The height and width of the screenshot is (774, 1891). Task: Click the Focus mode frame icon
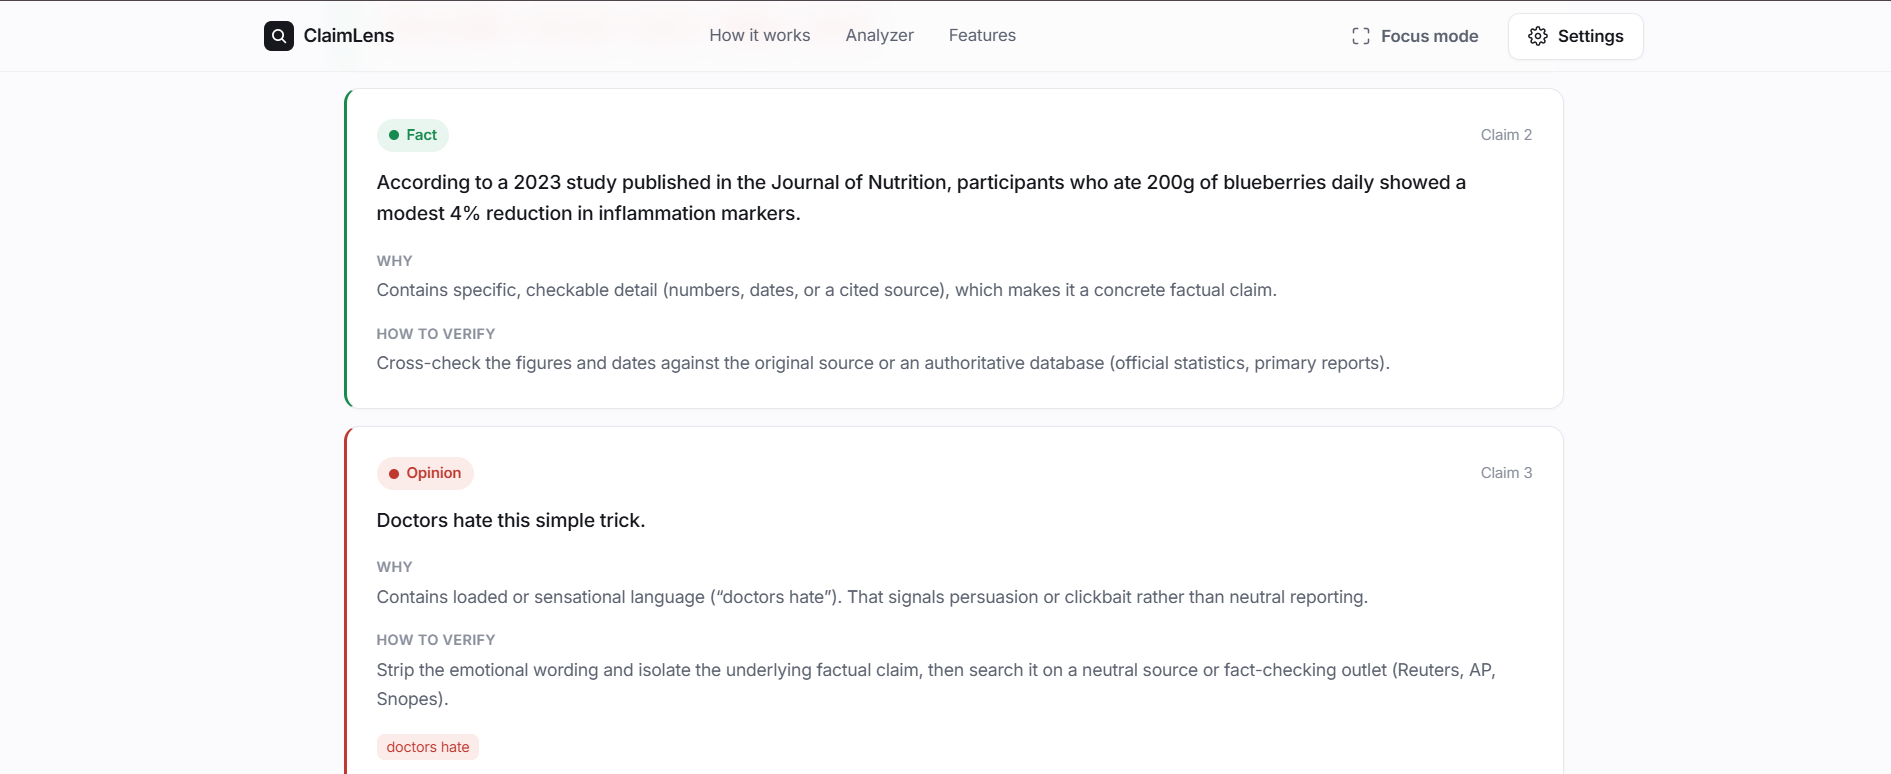tap(1361, 36)
